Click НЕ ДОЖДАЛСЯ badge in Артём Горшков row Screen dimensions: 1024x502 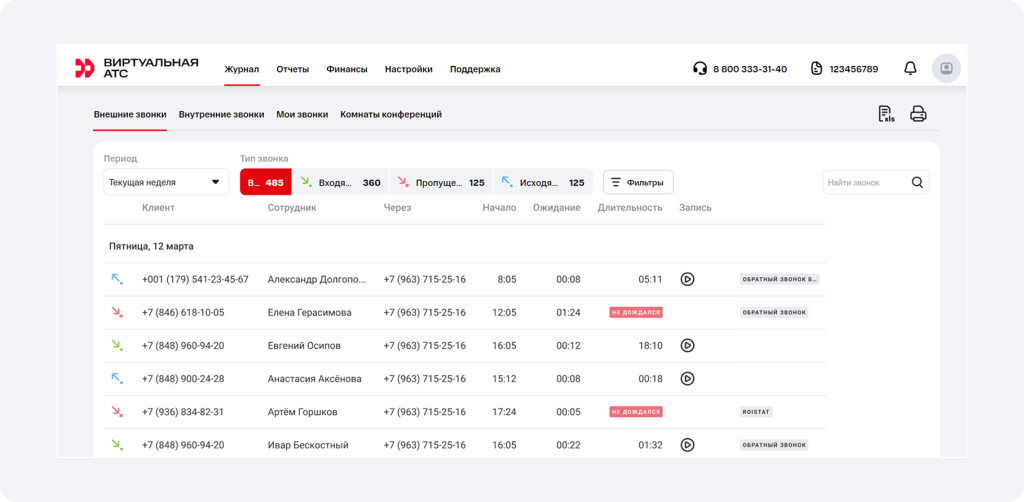(x=636, y=412)
